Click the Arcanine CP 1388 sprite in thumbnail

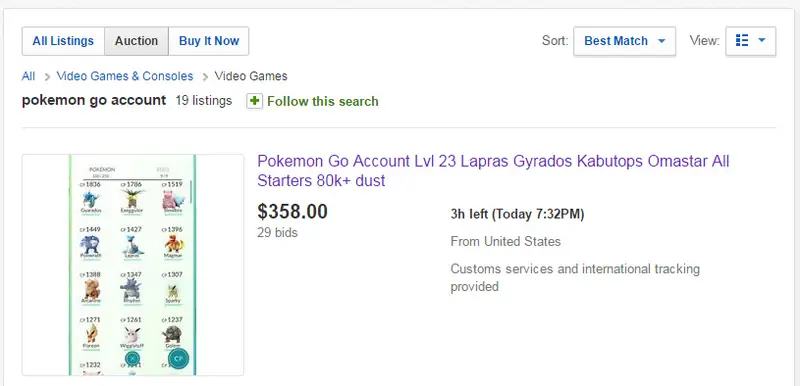91,289
